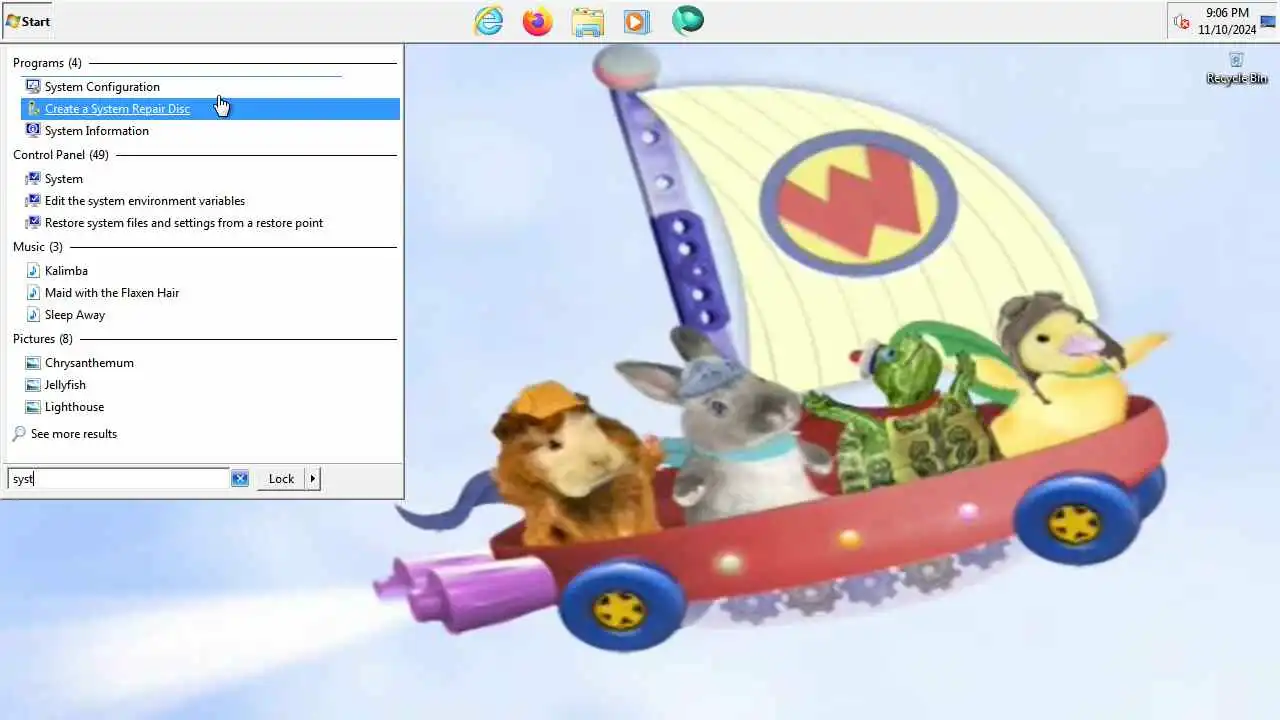Click the volume muted tray icon
The height and width of the screenshot is (720, 1280).
click(x=1181, y=21)
